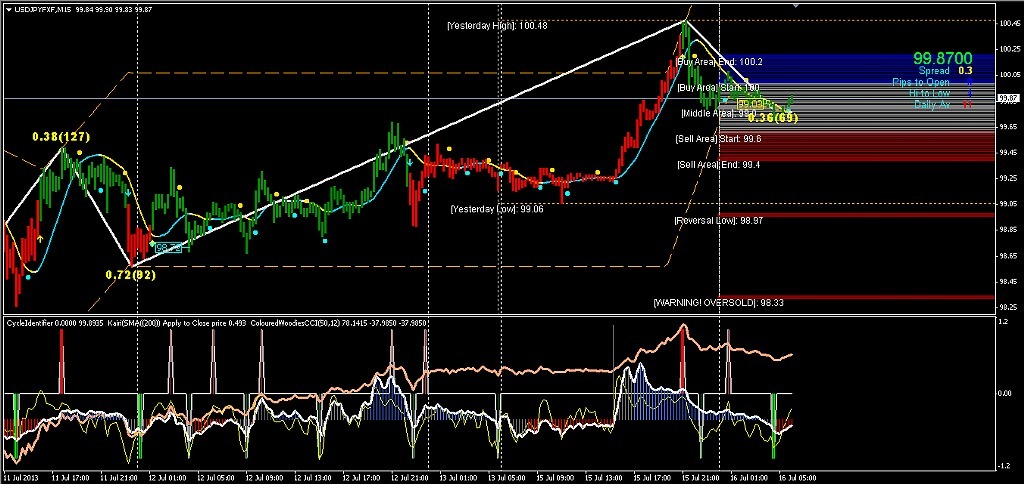Click 0.00 on the indicator scale

pyautogui.click(x=1004, y=393)
